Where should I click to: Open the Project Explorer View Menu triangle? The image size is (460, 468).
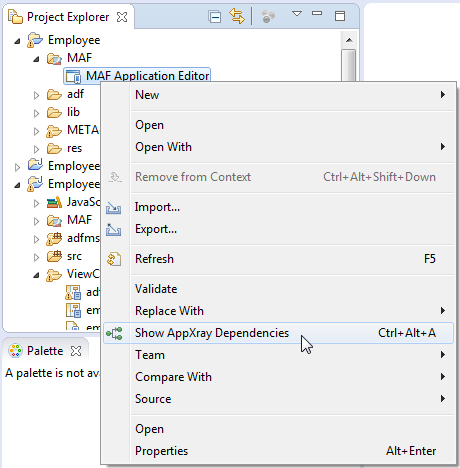pos(297,14)
